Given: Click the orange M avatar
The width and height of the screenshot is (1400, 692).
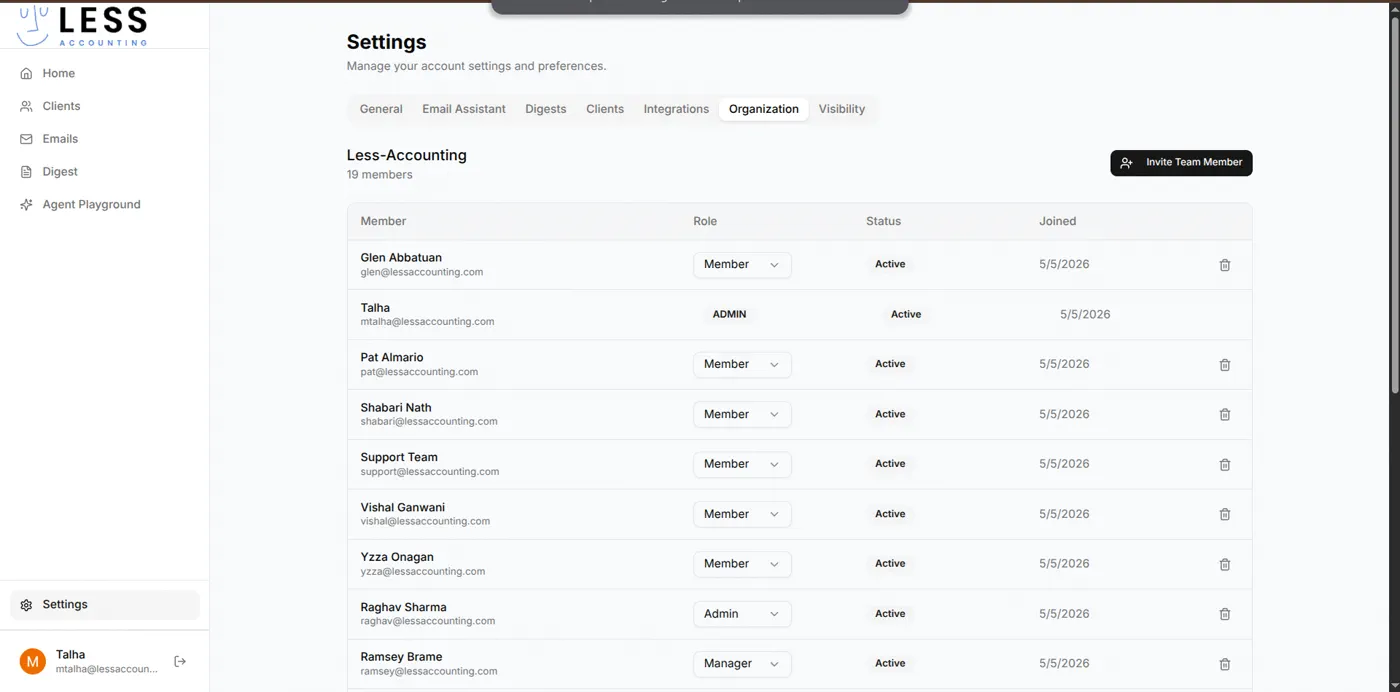Looking at the screenshot, I should point(33,661).
